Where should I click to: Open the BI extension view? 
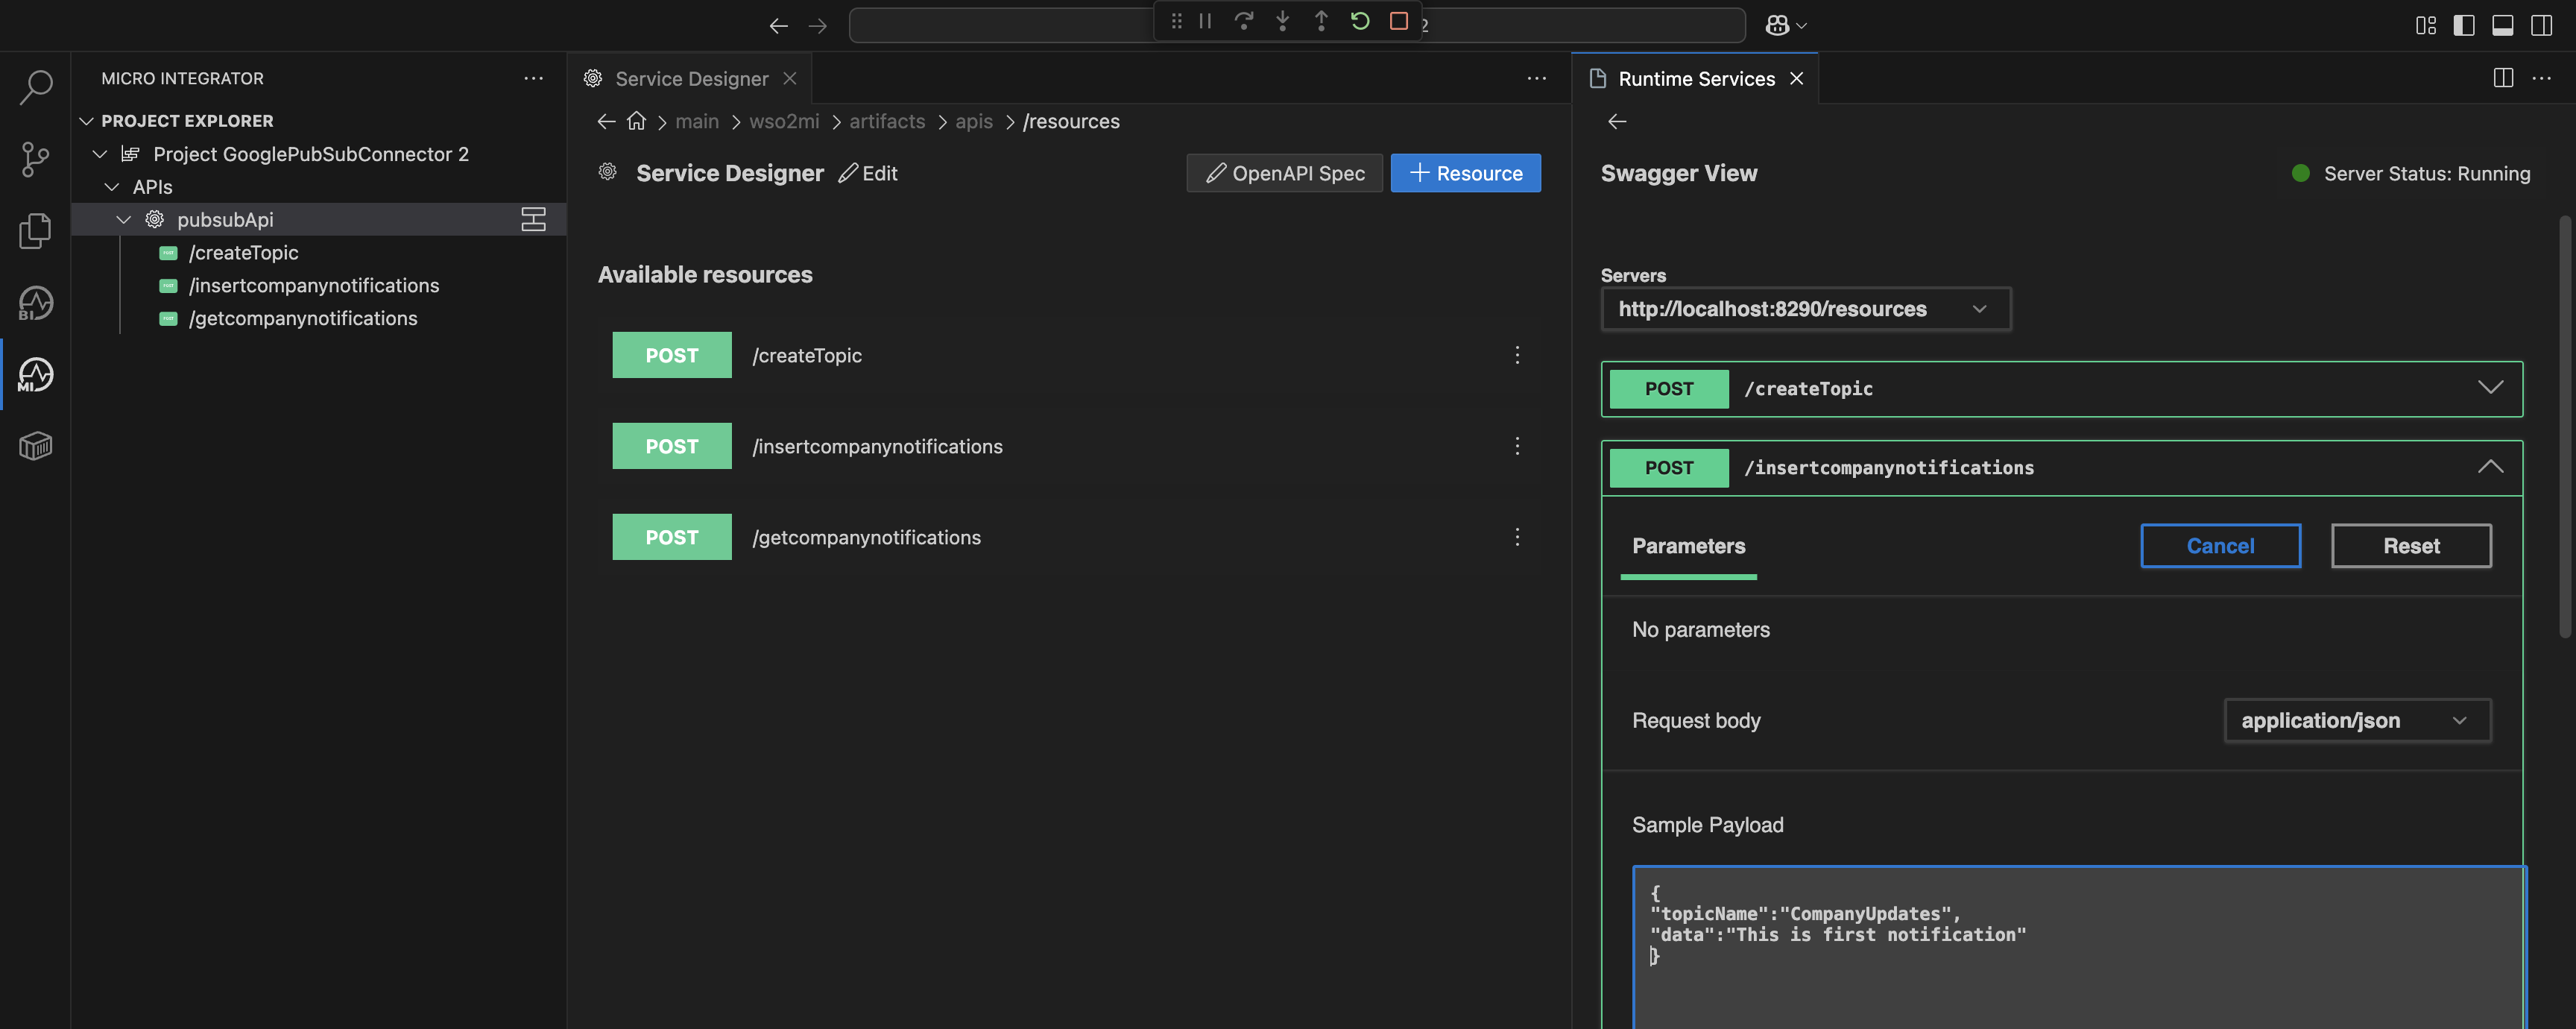tap(36, 303)
